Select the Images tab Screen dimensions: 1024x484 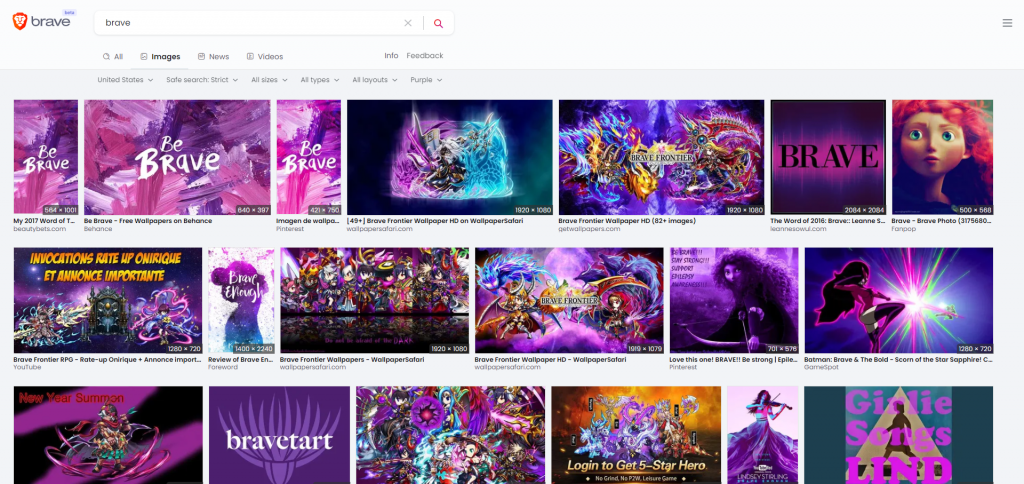160,57
